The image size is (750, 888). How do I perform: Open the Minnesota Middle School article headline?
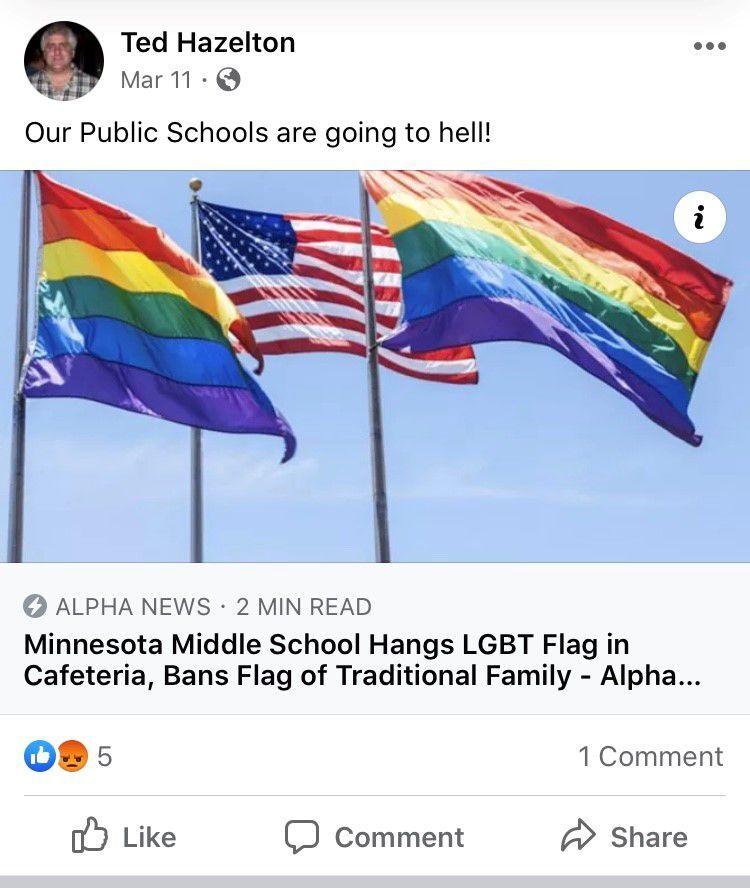click(x=363, y=660)
